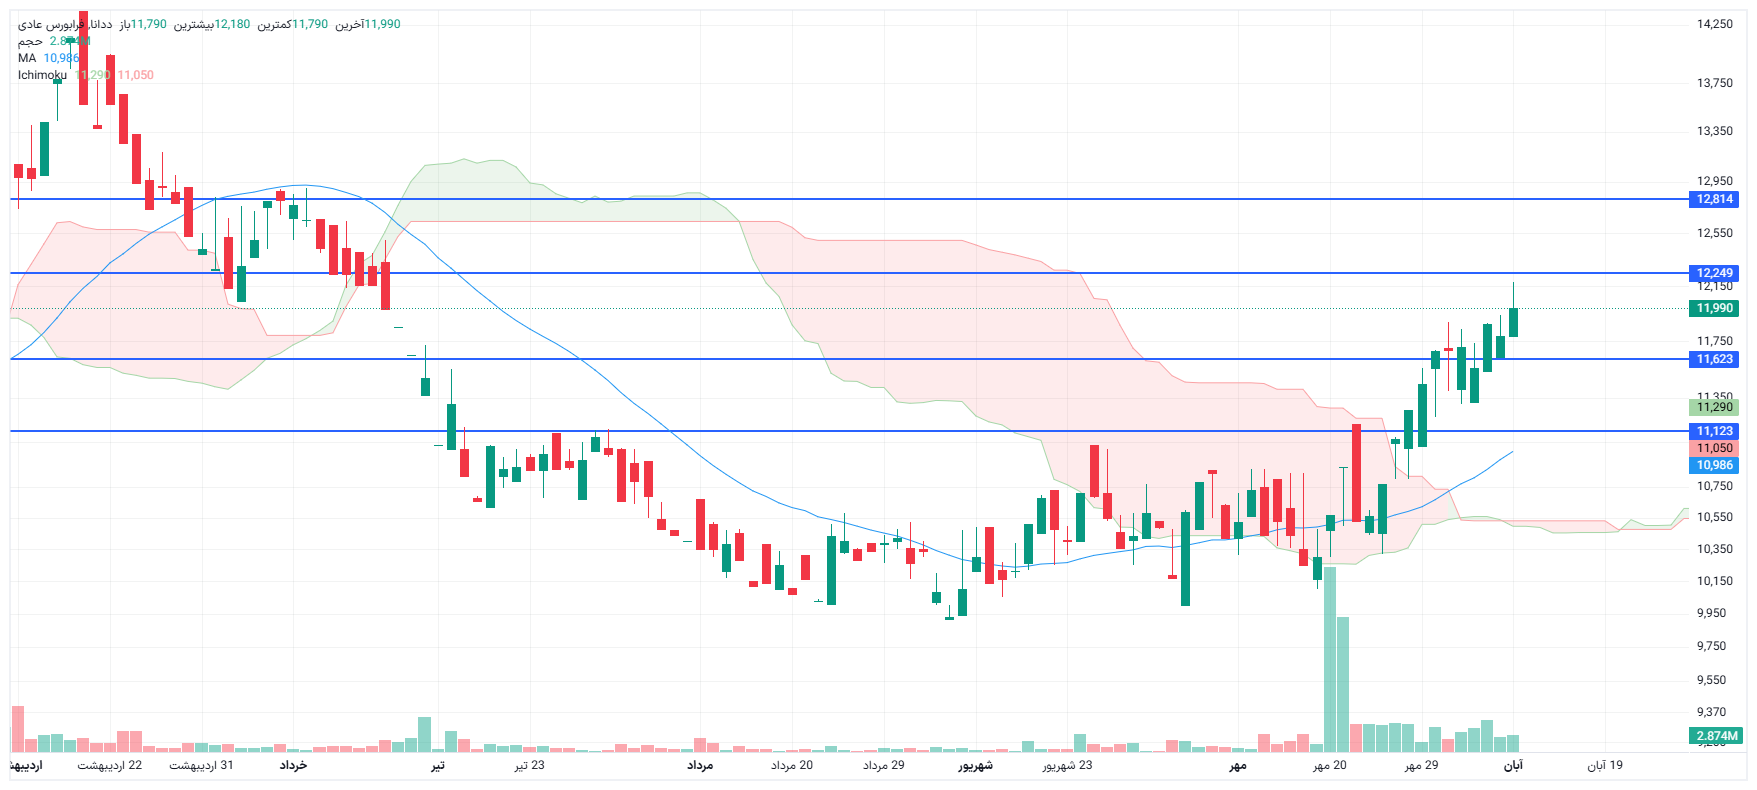Viewport: 1757px width, 790px height.
Task: Click the 11,990 last price label
Action: point(1714,308)
